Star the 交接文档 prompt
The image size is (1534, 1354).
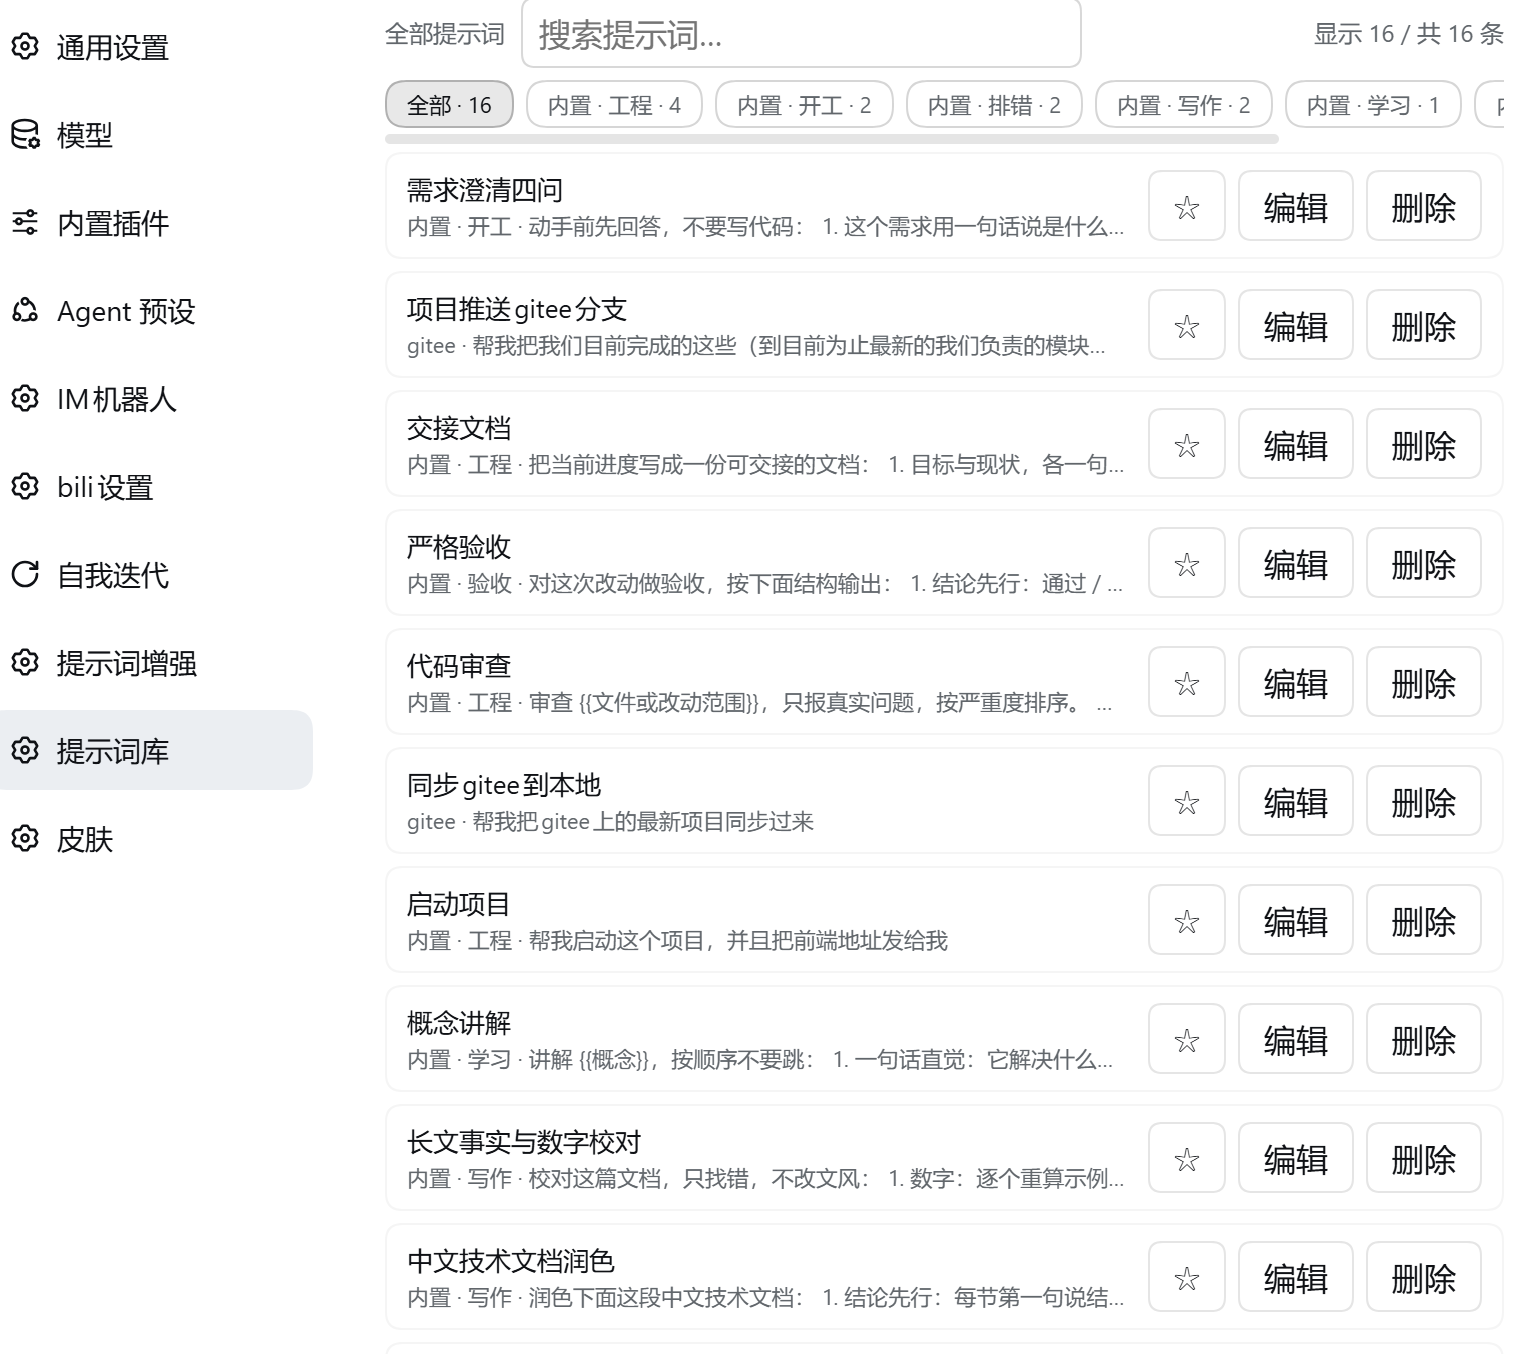click(x=1187, y=444)
